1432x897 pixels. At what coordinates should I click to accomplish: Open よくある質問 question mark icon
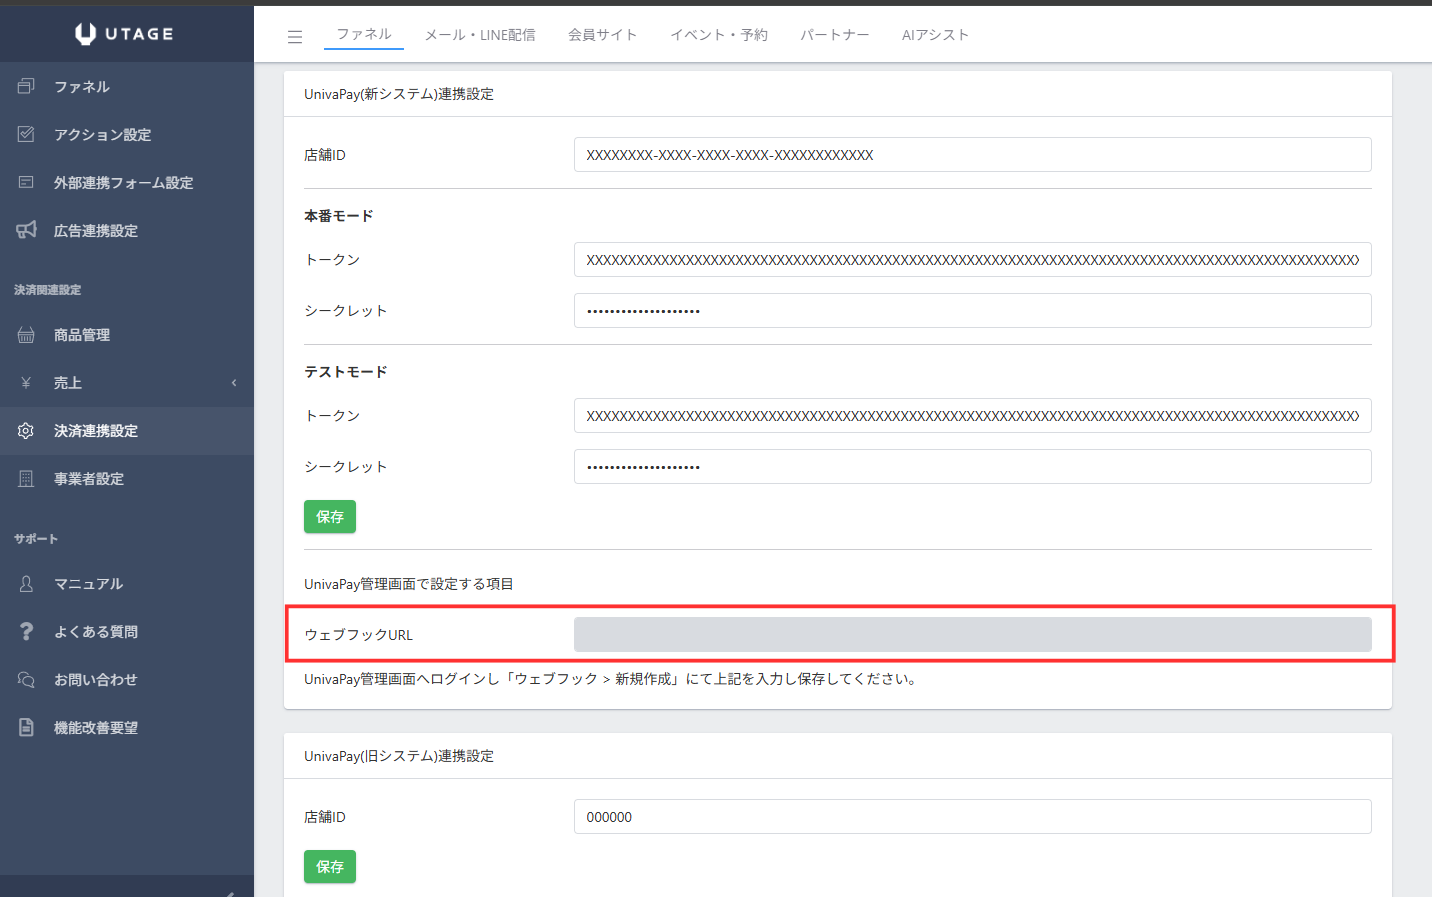point(26,632)
